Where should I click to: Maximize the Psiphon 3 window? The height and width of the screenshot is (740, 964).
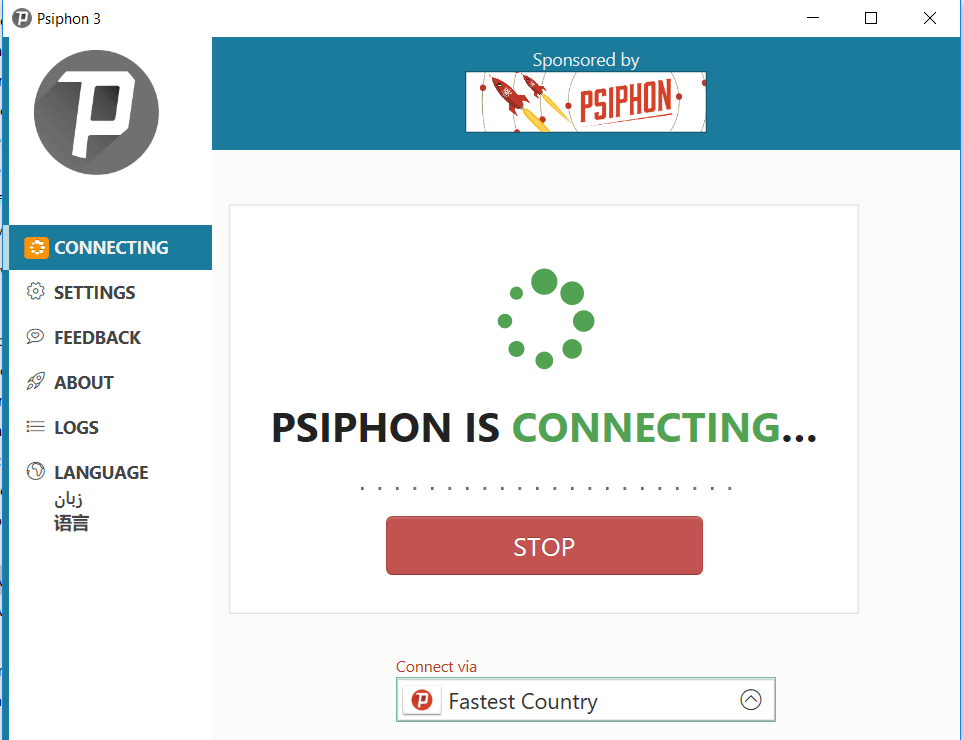pos(871,18)
